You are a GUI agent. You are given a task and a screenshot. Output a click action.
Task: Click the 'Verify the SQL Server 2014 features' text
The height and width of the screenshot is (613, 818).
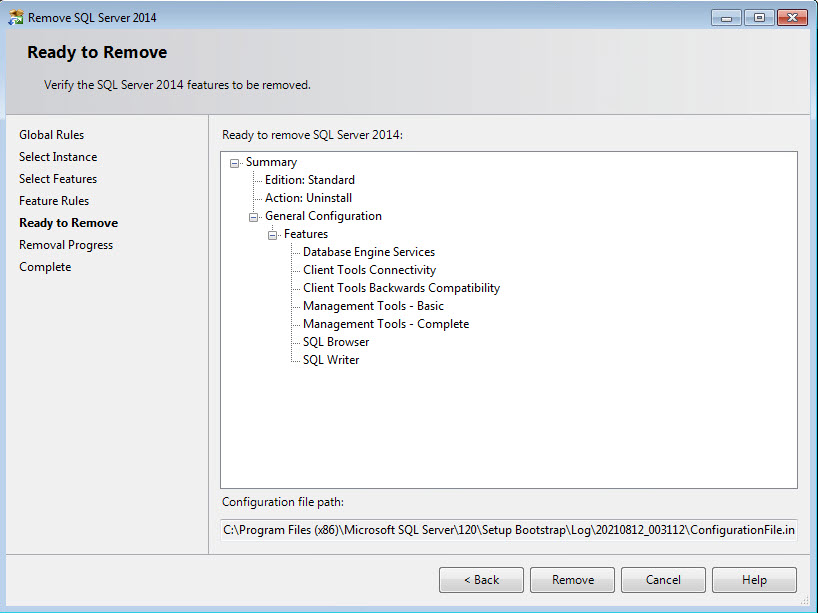coord(177,85)
